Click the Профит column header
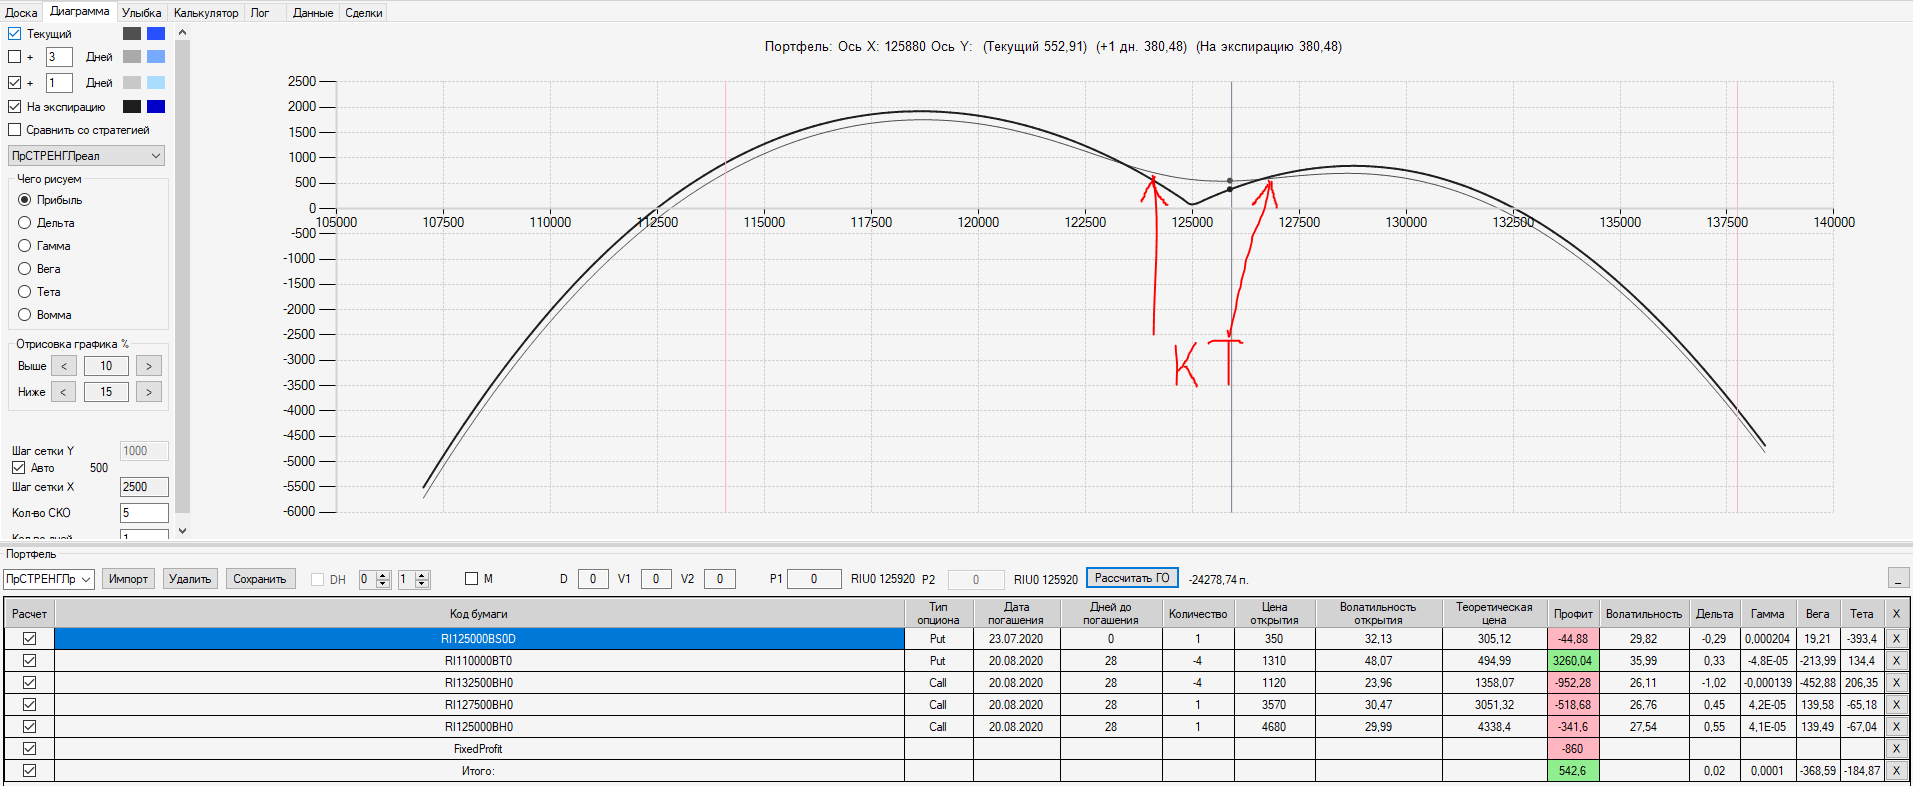1913x786 pixels. coord(1573,614)
